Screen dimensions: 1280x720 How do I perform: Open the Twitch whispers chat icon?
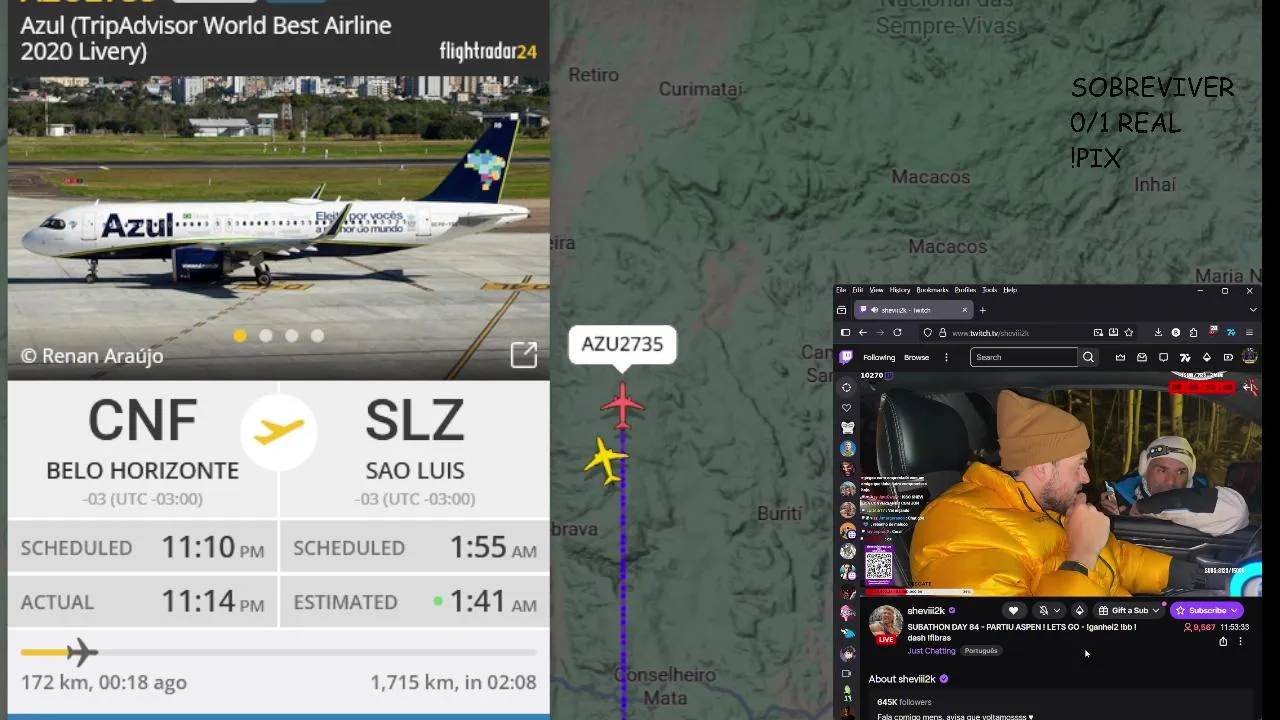click(x=1163, y=357)
